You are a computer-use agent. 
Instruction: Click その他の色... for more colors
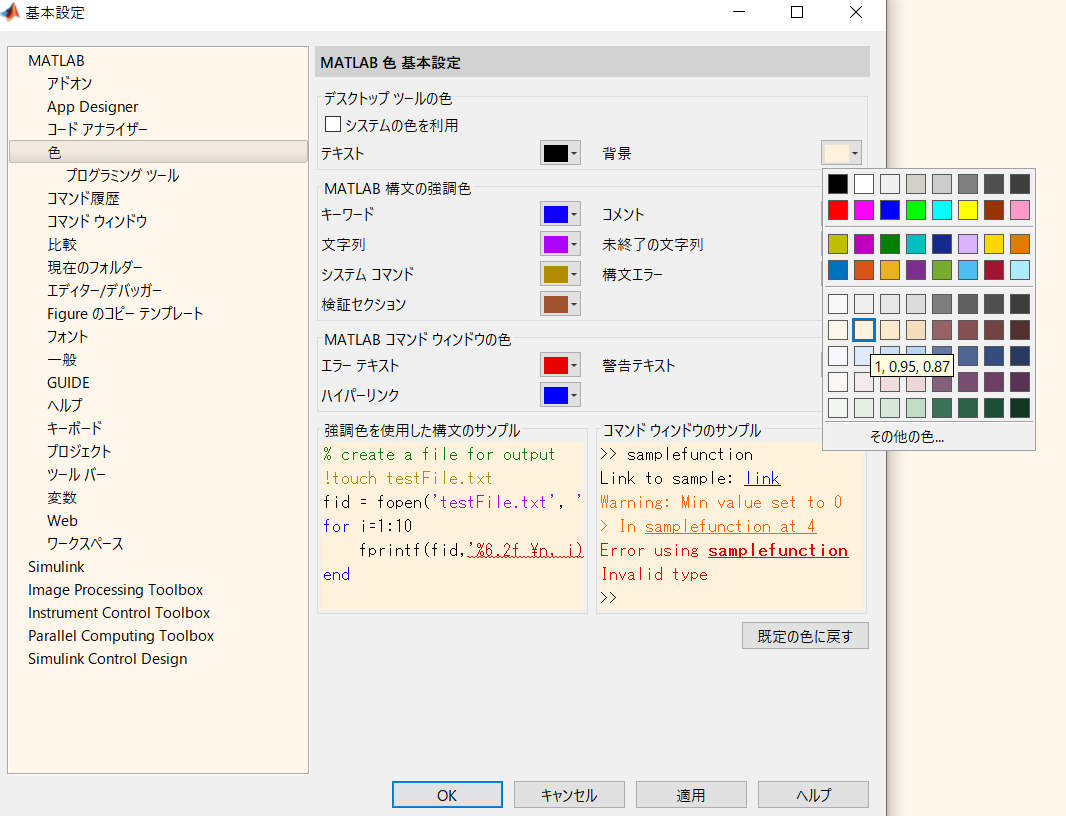tap(908, 437)
